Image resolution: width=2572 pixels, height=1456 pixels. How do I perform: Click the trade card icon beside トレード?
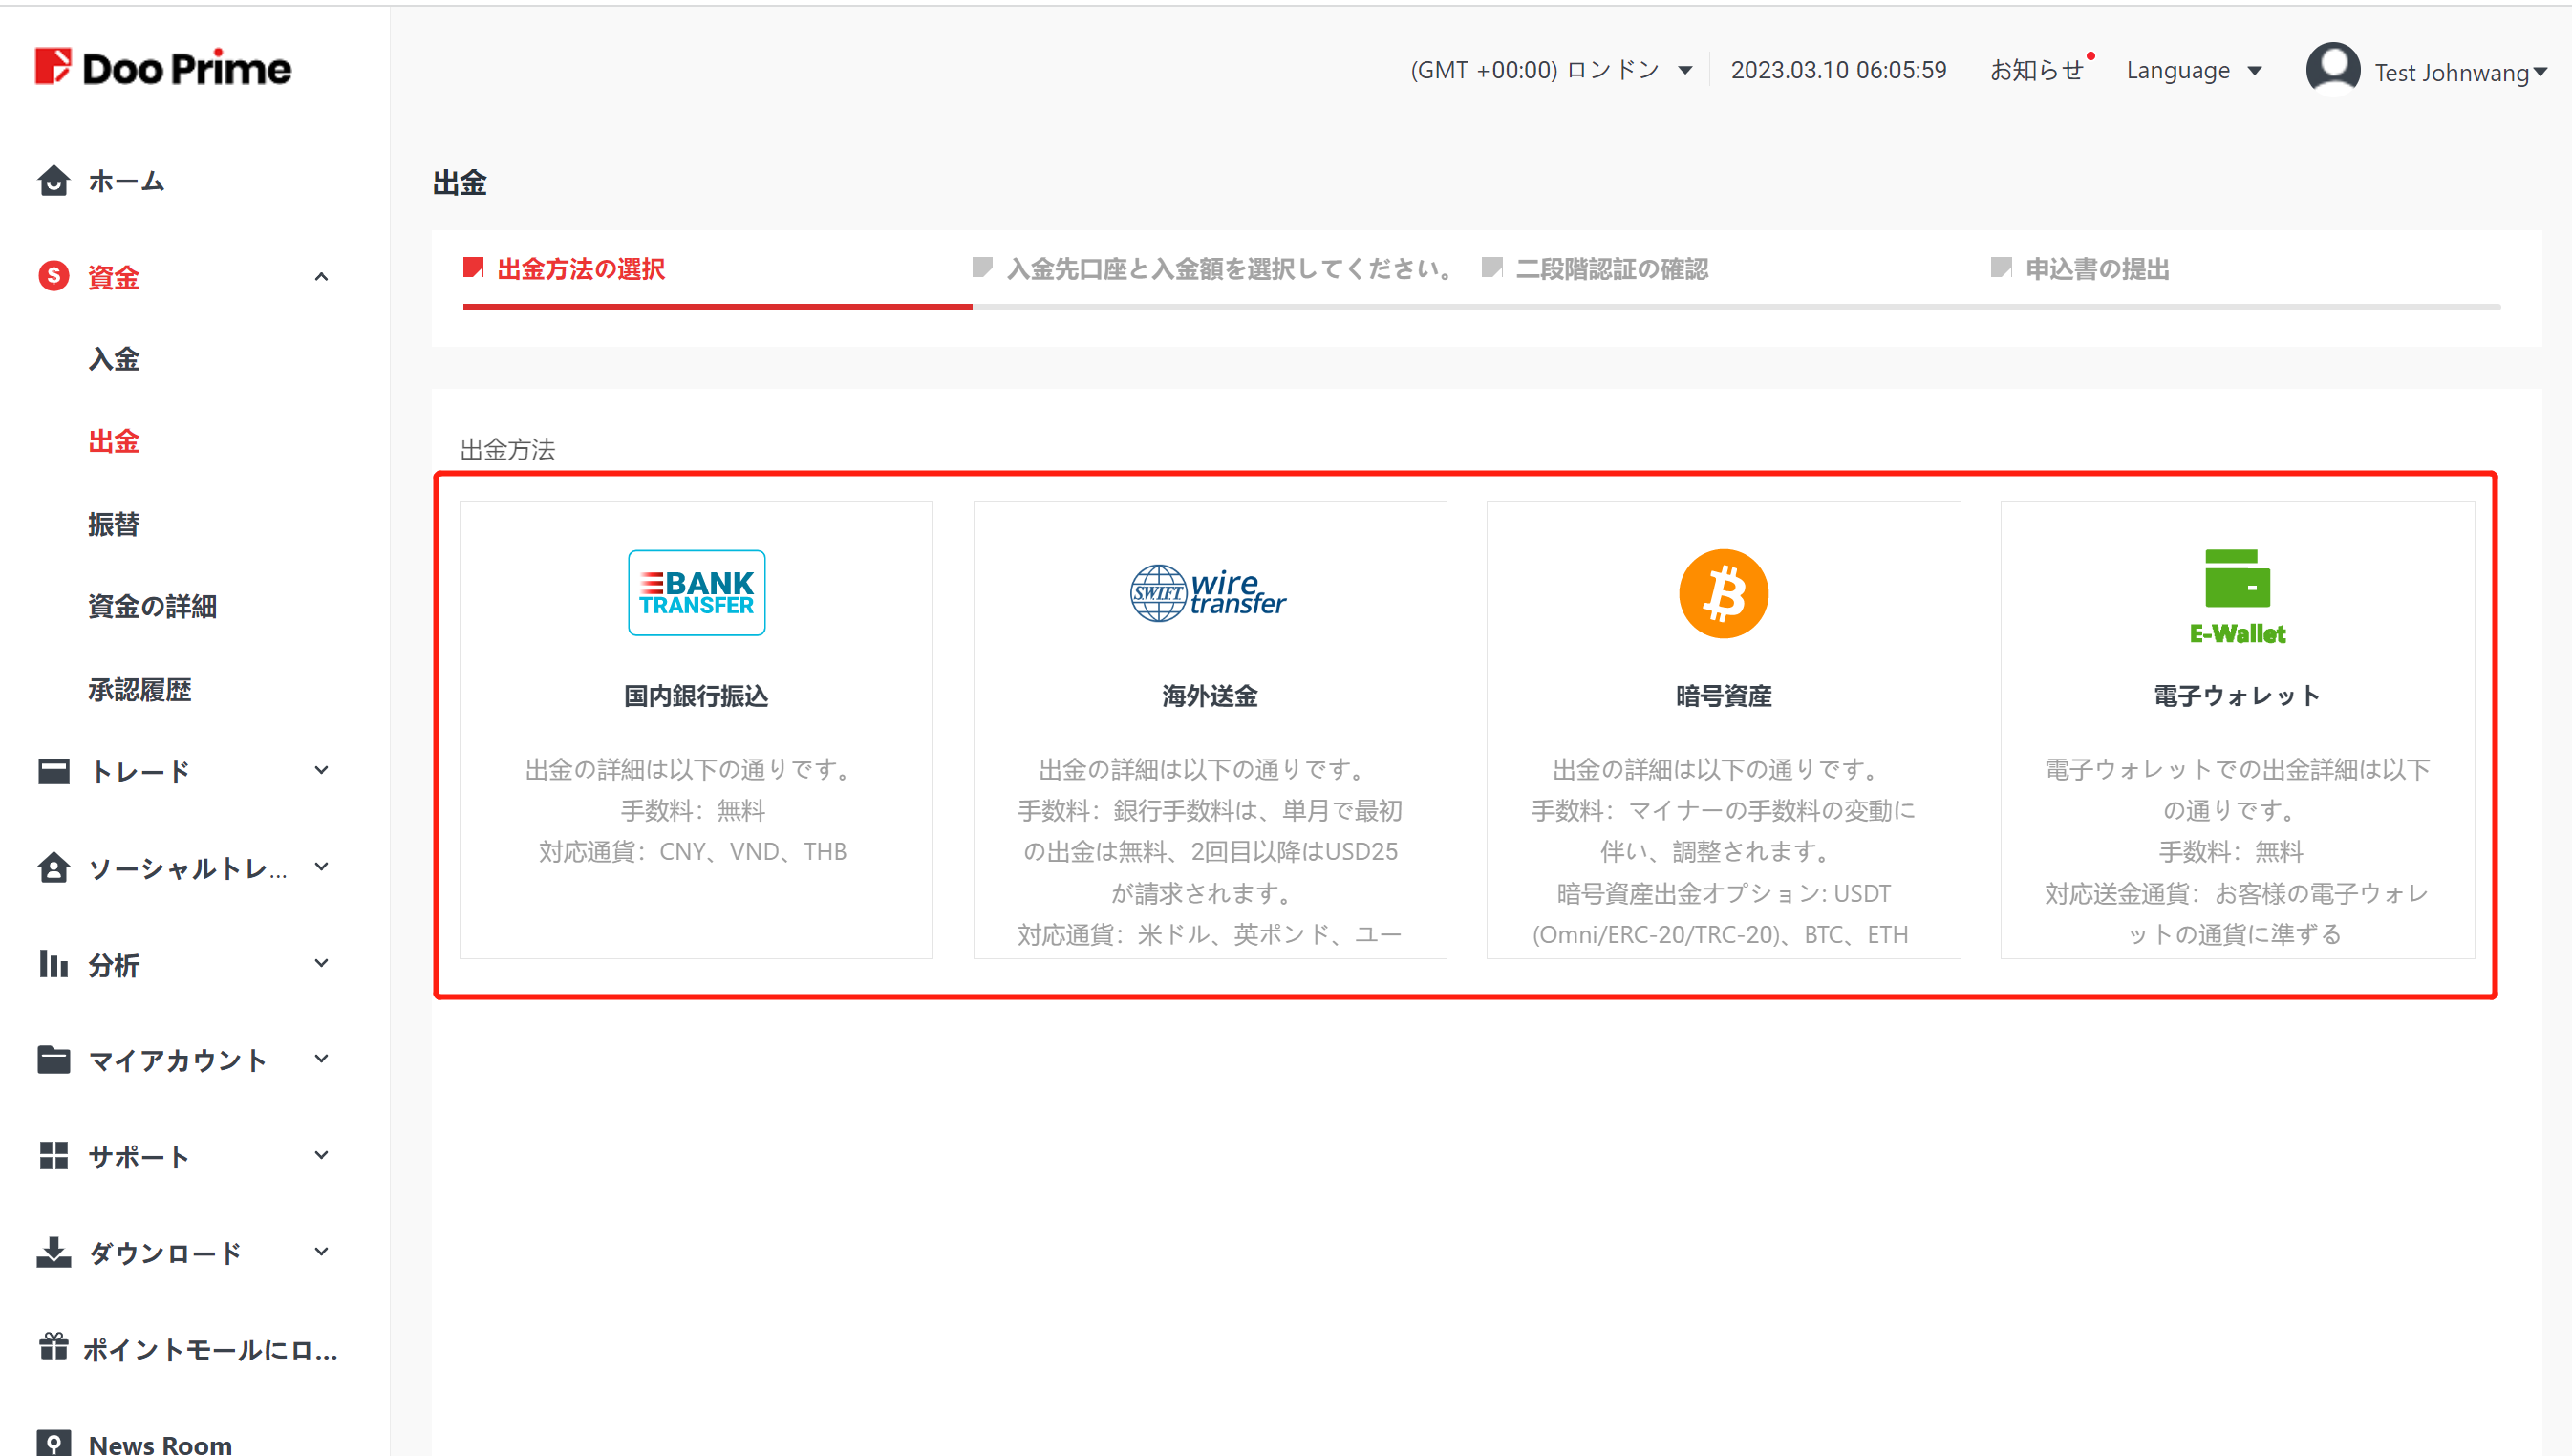click(53, 771)
